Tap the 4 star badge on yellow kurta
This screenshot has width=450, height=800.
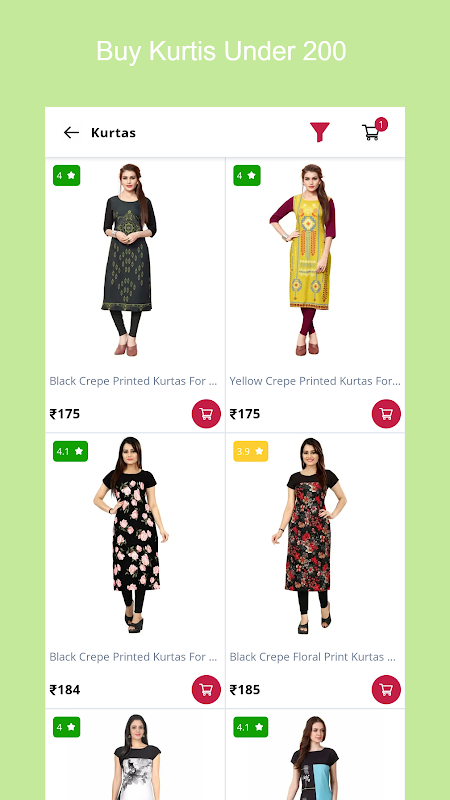tap(247, 176)
